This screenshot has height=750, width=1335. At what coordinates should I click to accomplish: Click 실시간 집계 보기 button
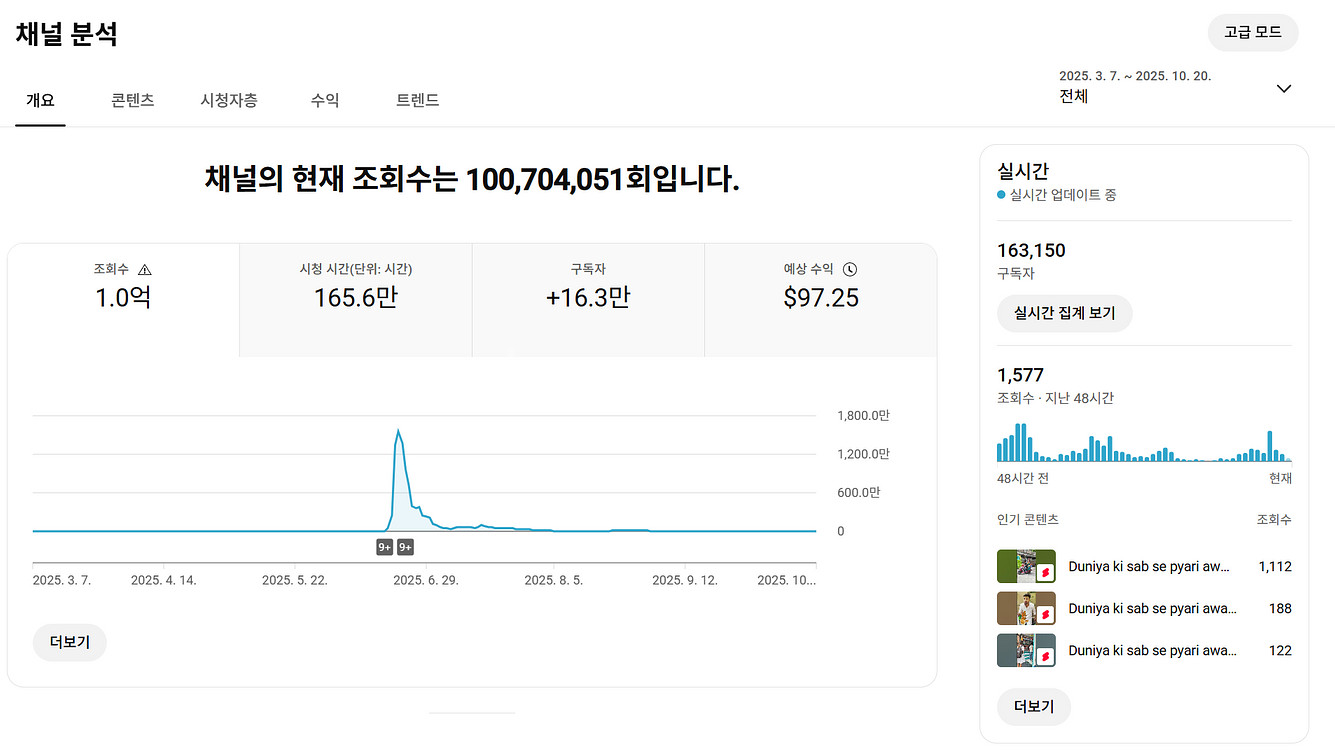pyautogui.click(x=1064, y=314)
